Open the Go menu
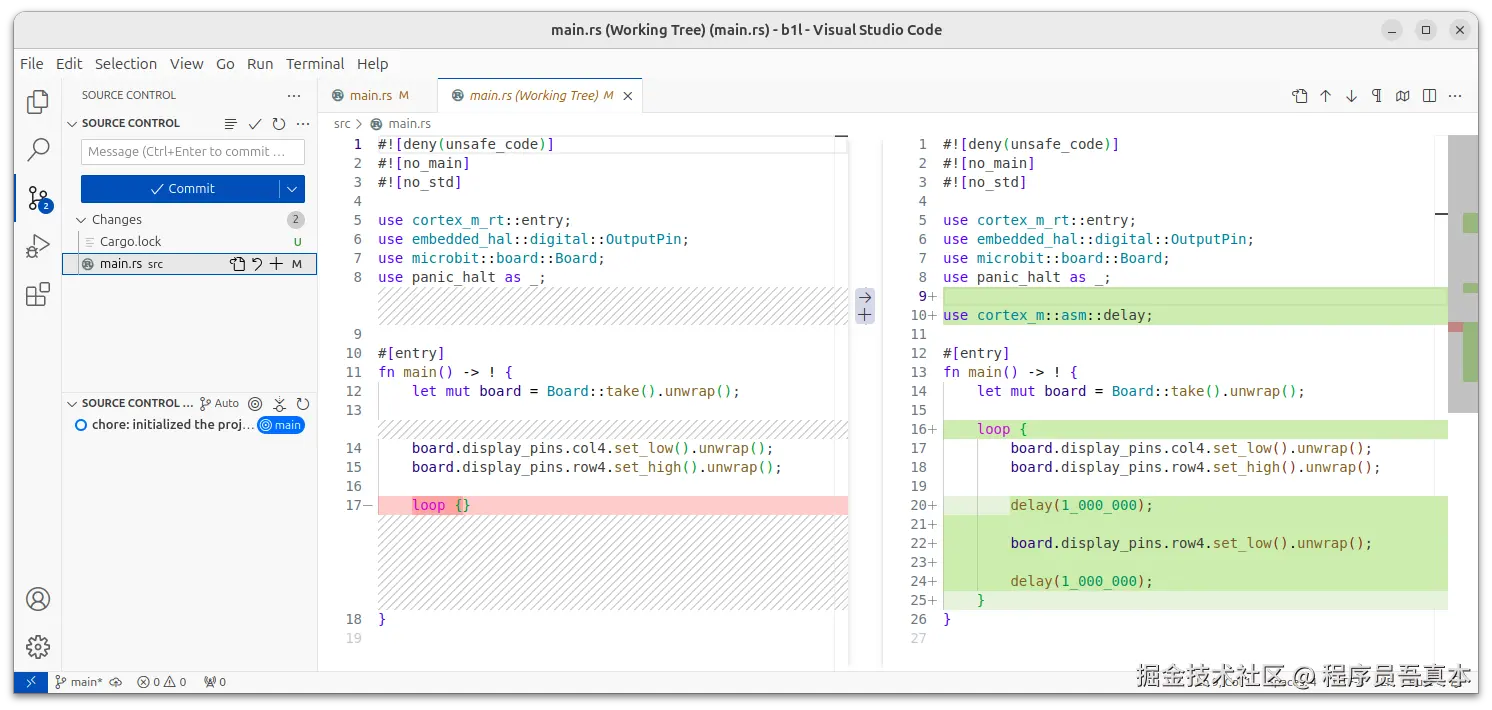1492x710 pixels. pos(225,64)
